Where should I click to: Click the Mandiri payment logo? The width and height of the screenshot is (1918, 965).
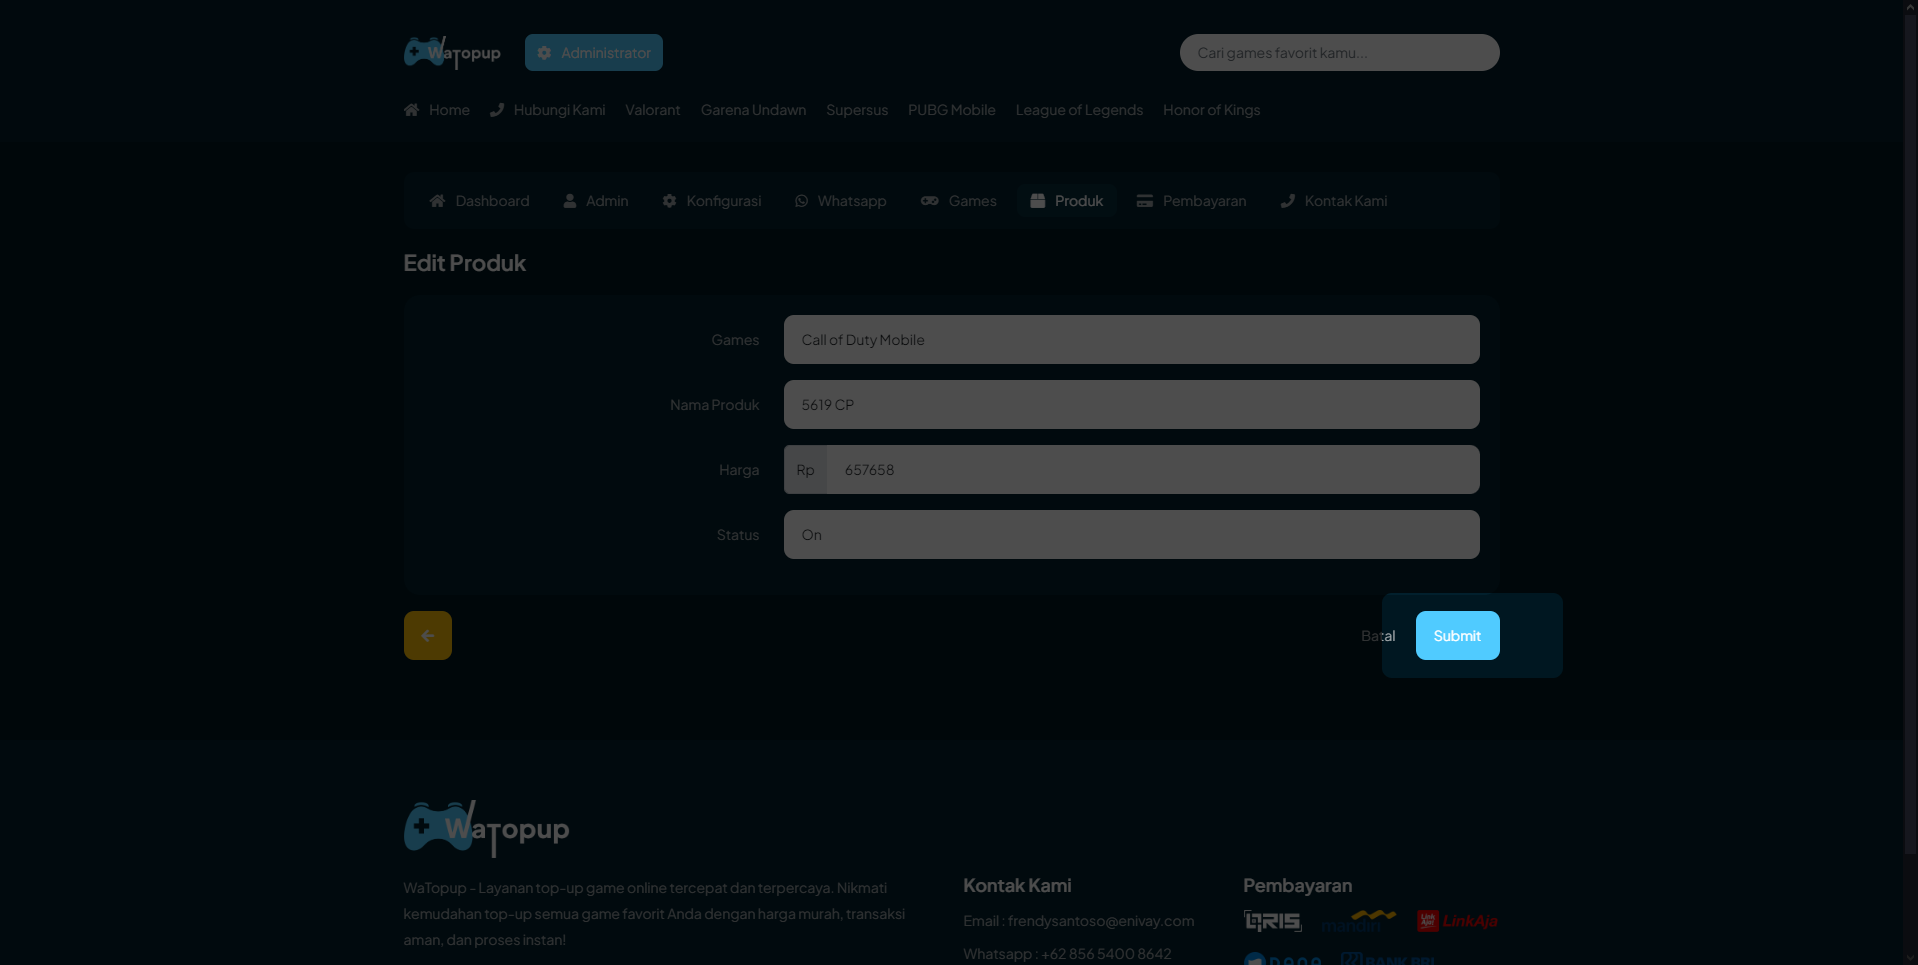[1358, 921]
